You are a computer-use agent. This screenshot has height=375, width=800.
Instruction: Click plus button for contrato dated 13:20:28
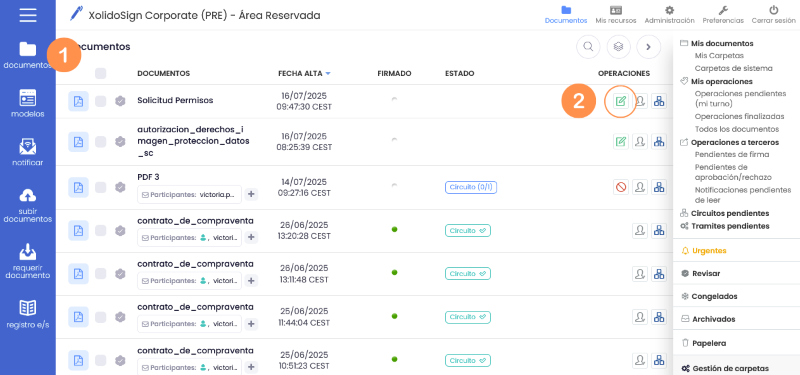coord(251,237)
